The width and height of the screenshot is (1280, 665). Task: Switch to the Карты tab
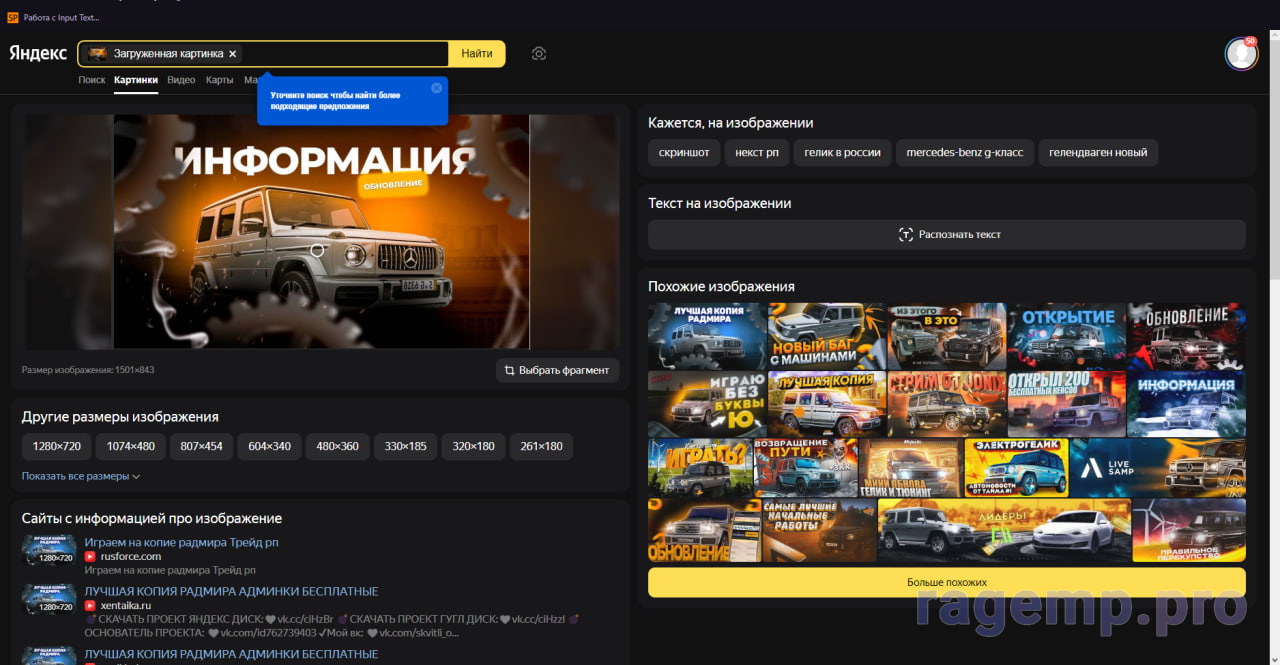pos(220,80)
